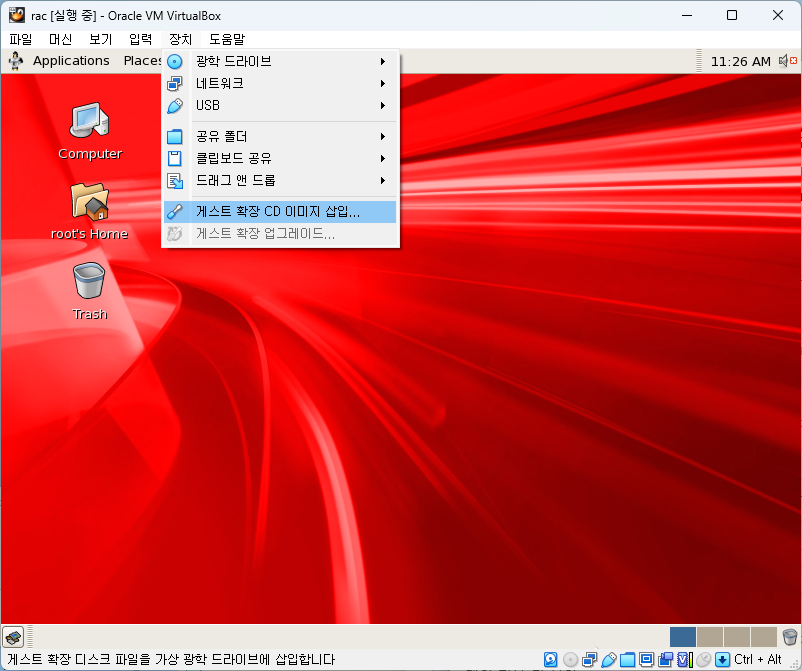
Task: Click the guest volume speaker icon
Action: (x=788, y=61)
